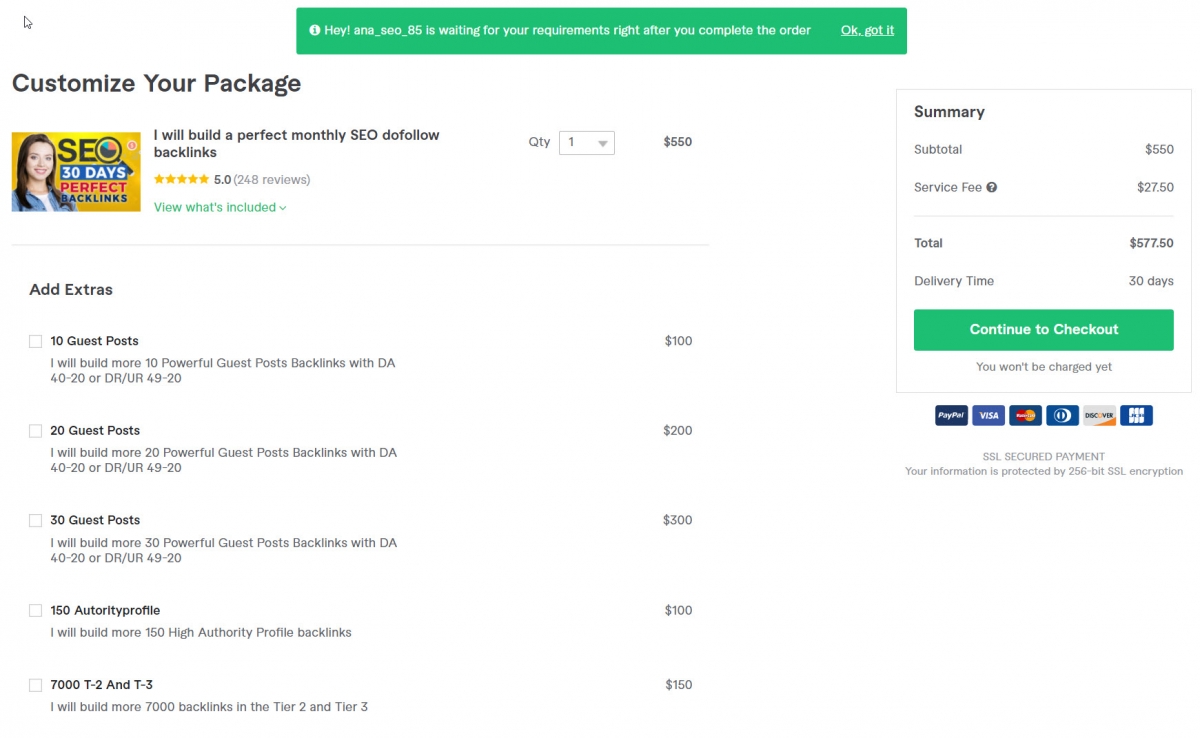Click the Diners Club card icon
This screenshot has height=738, width=1200.
coord(1062,415)
